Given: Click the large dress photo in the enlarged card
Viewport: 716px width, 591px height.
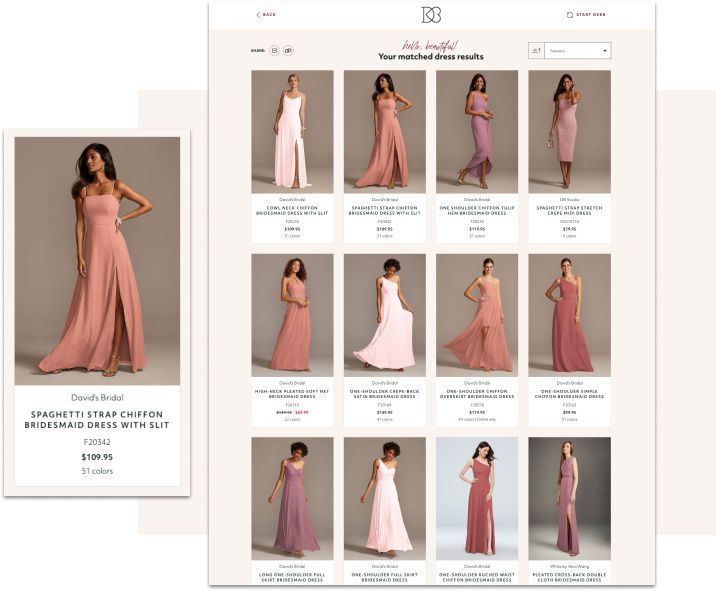Looking at the screenshot, I should 97,261.
